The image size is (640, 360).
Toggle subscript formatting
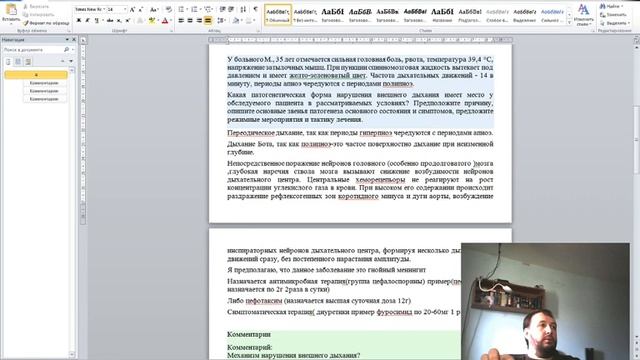(119, 20)
